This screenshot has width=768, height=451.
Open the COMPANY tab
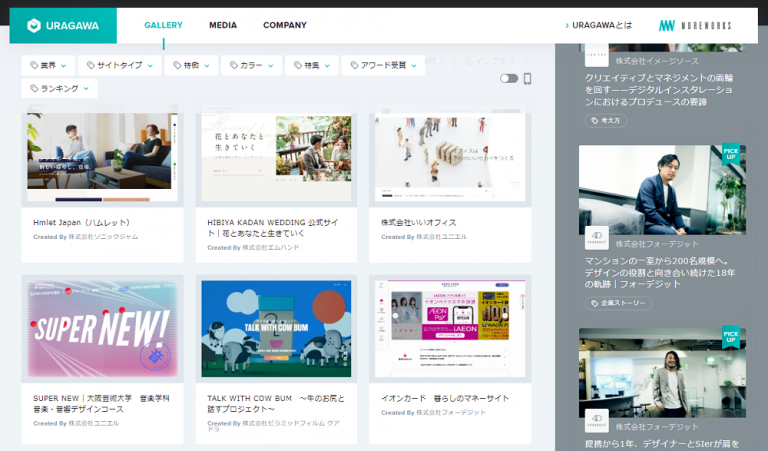(x=285, y=25)
